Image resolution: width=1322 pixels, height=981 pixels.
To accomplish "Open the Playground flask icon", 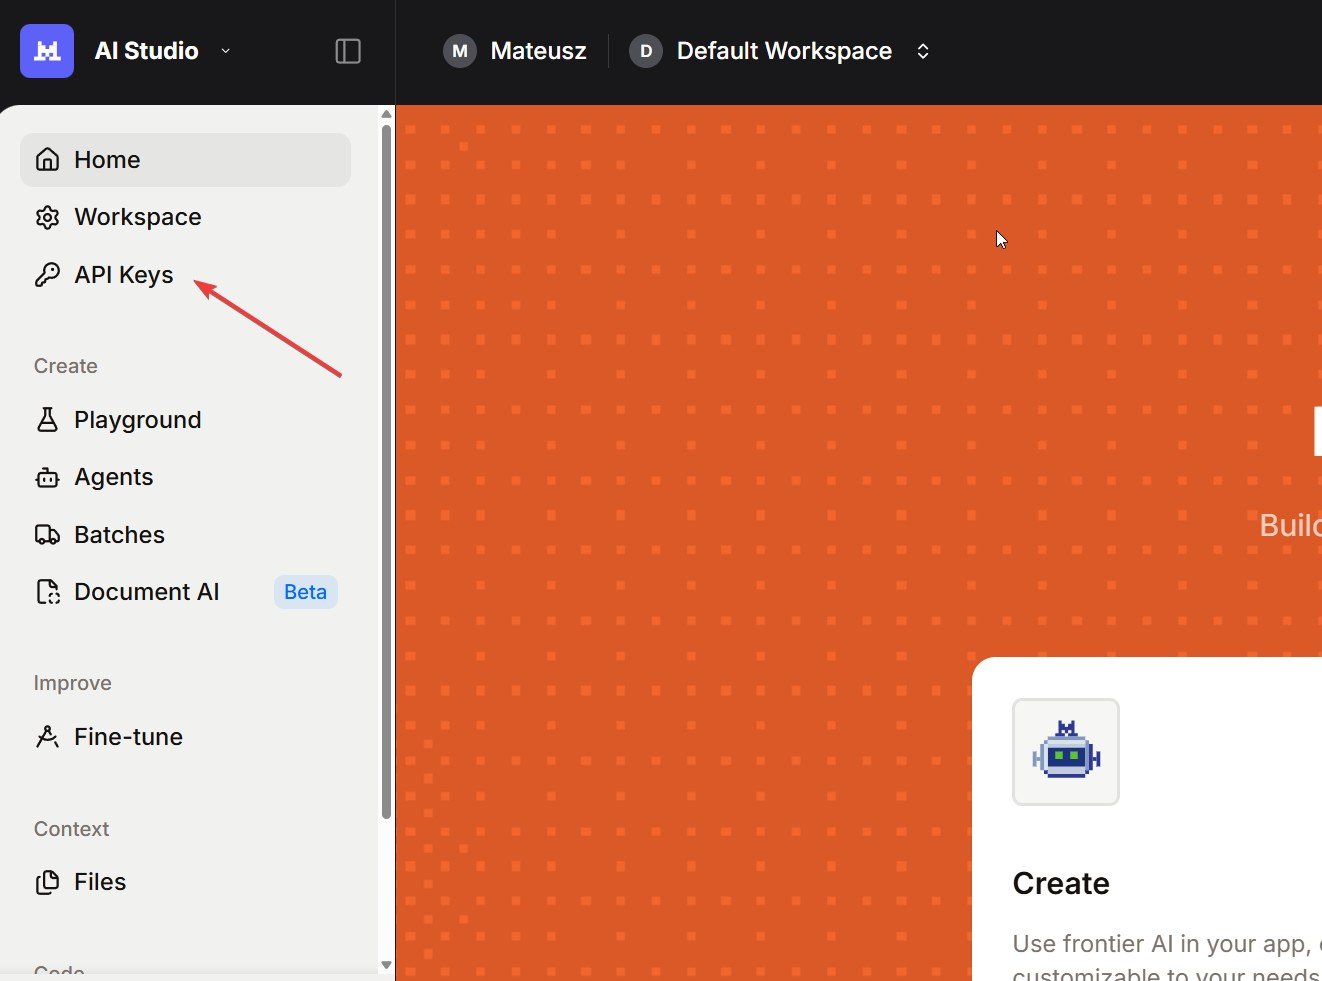I will (x=47, y=420).
